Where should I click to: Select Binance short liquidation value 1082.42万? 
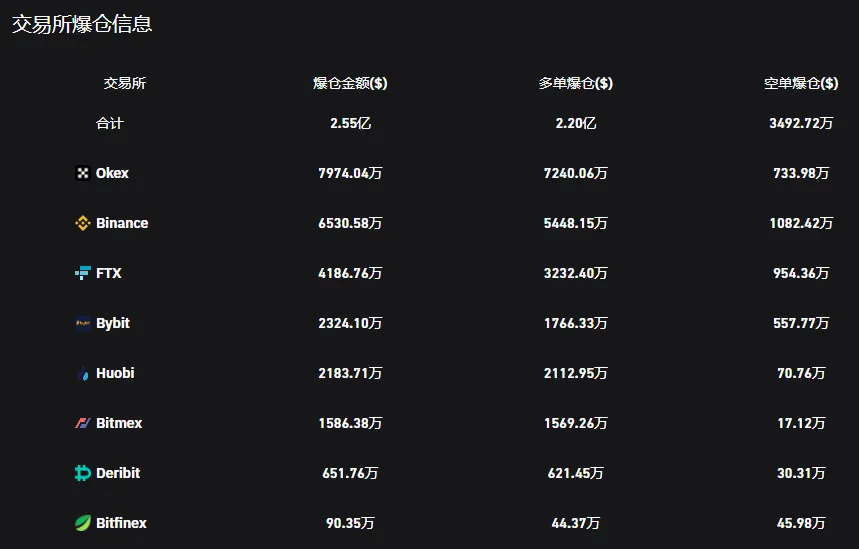tap(801, 223)
